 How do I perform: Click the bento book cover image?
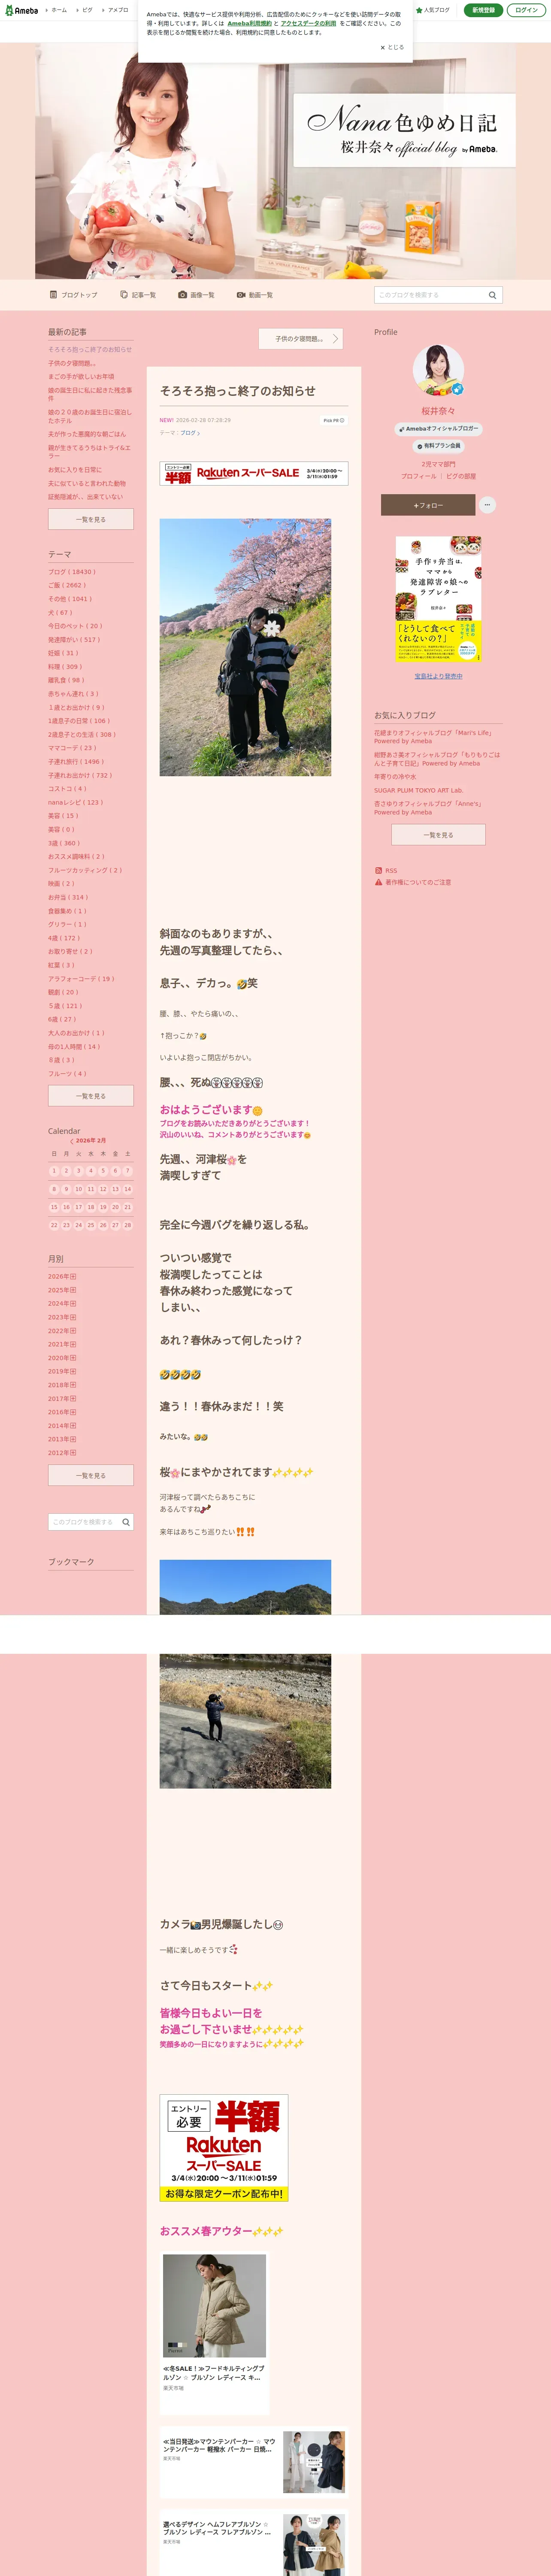pos(438,599)
